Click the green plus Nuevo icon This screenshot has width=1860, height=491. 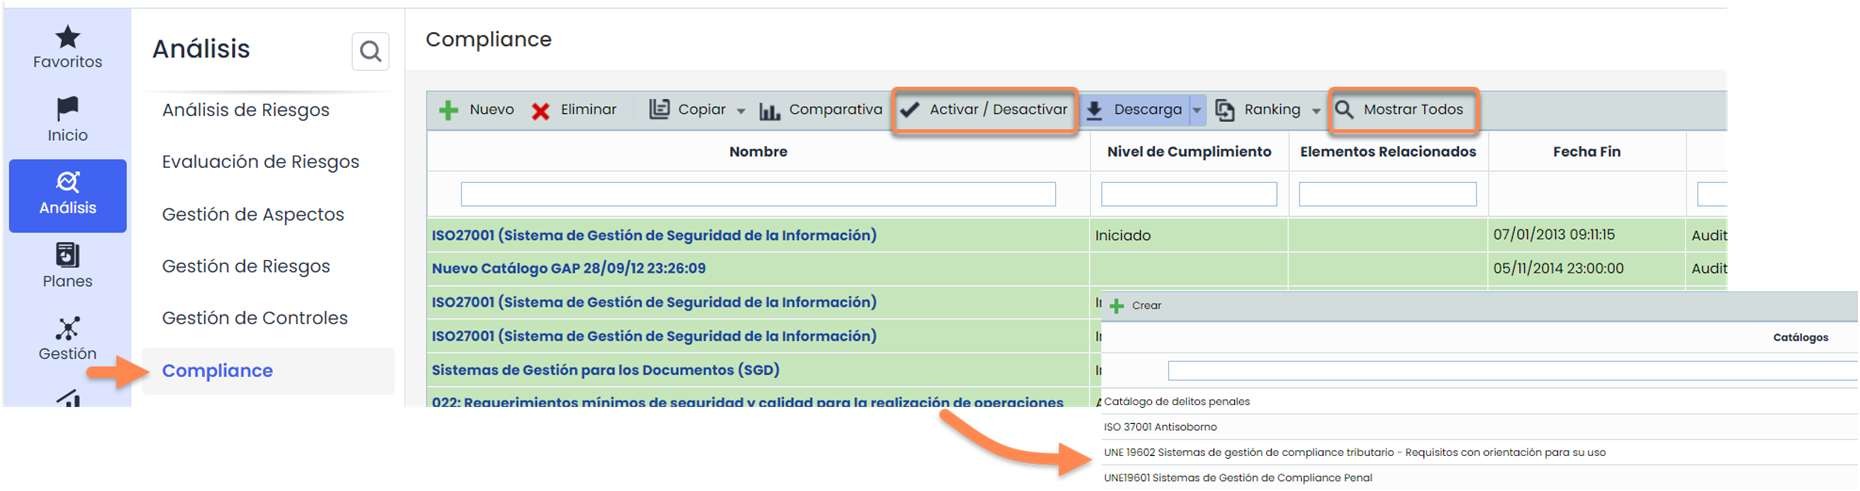449,110
